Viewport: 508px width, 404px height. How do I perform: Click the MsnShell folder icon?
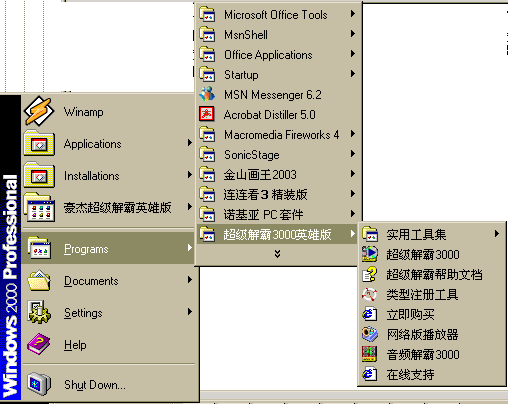[207, 34]
